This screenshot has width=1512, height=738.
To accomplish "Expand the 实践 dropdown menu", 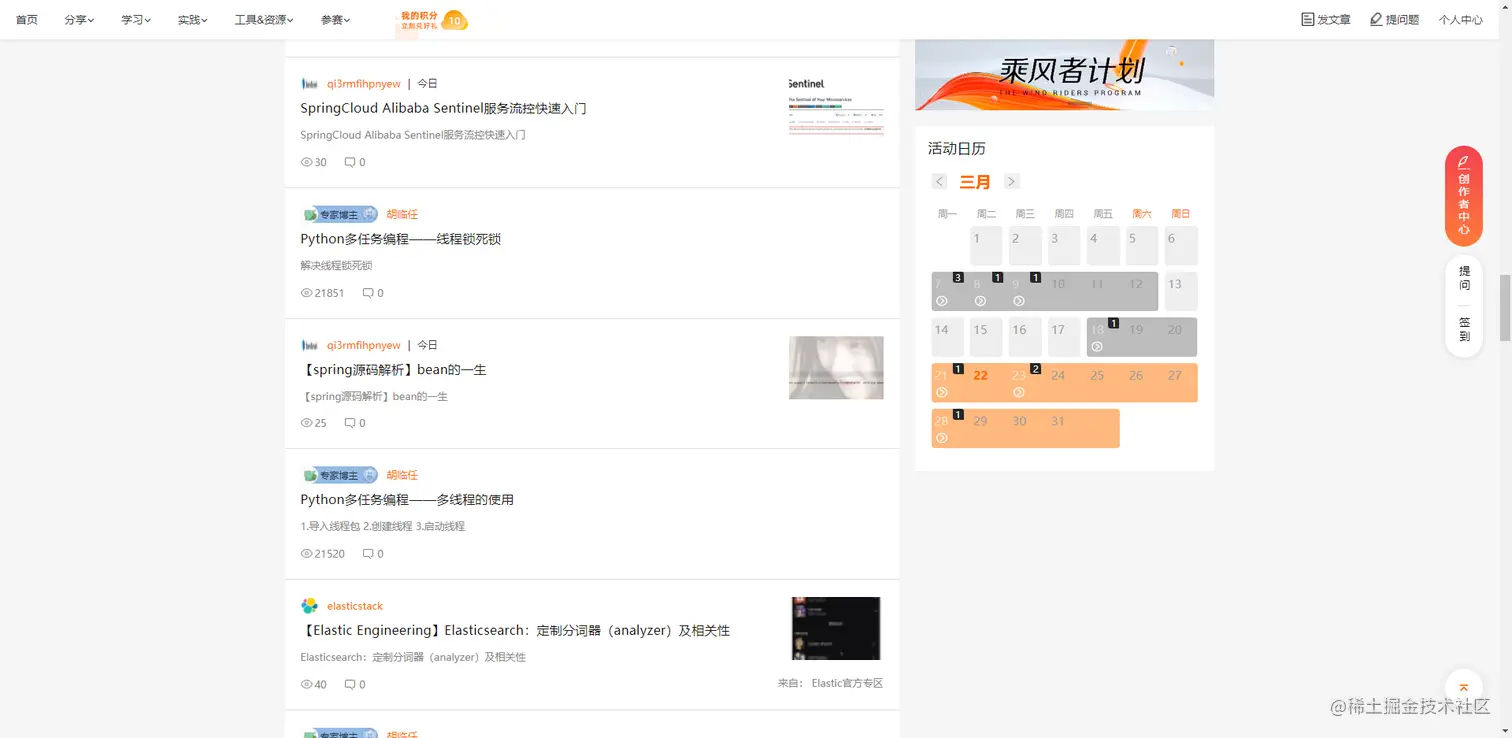I will (193, 20).
